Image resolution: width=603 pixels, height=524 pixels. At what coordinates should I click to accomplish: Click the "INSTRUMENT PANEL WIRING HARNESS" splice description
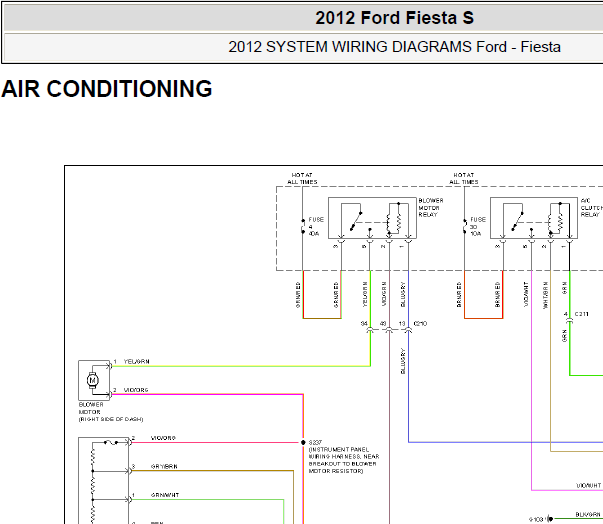point(344,460)
